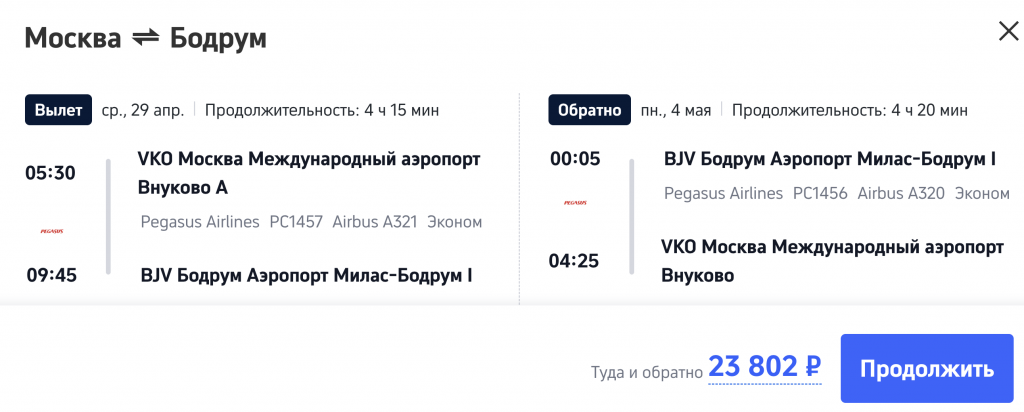Click the 23 802 ₽ price link
Viewport: 1024px width, 412px height.
point(765,368)
